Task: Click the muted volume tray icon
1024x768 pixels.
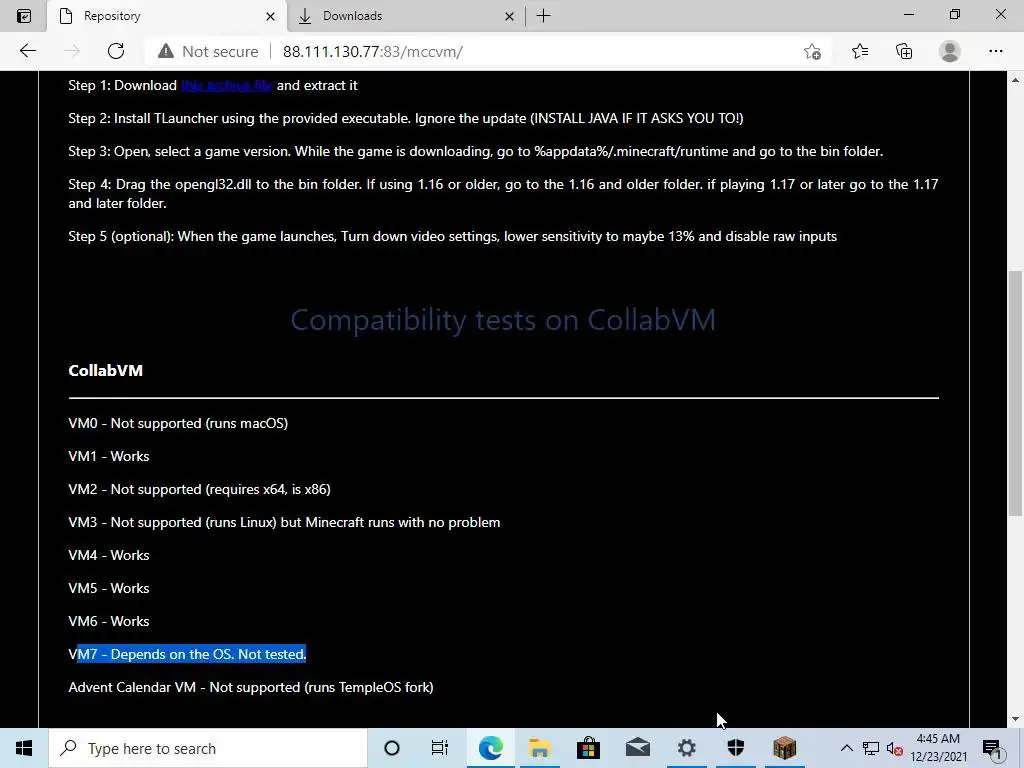Action: tap(895, 748)
